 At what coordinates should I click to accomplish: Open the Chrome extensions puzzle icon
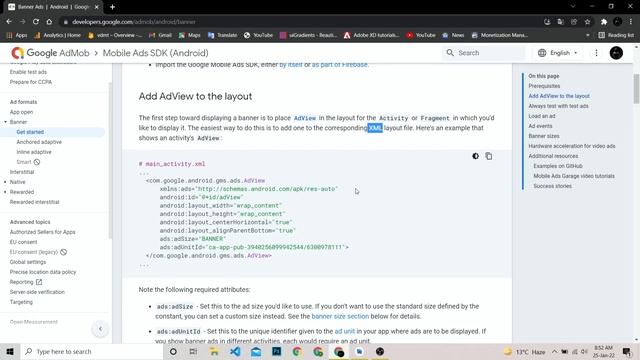[604, 22]
